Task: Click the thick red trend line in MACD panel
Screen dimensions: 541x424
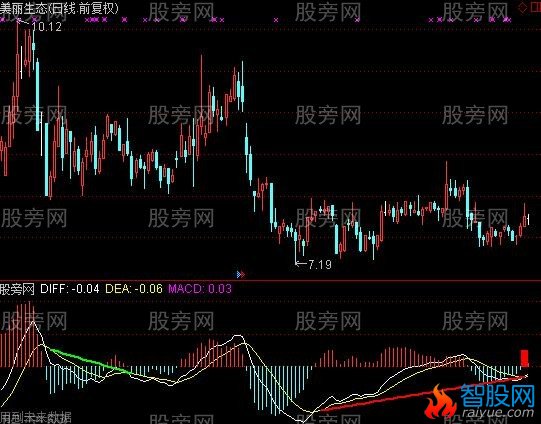Action: 423,393
